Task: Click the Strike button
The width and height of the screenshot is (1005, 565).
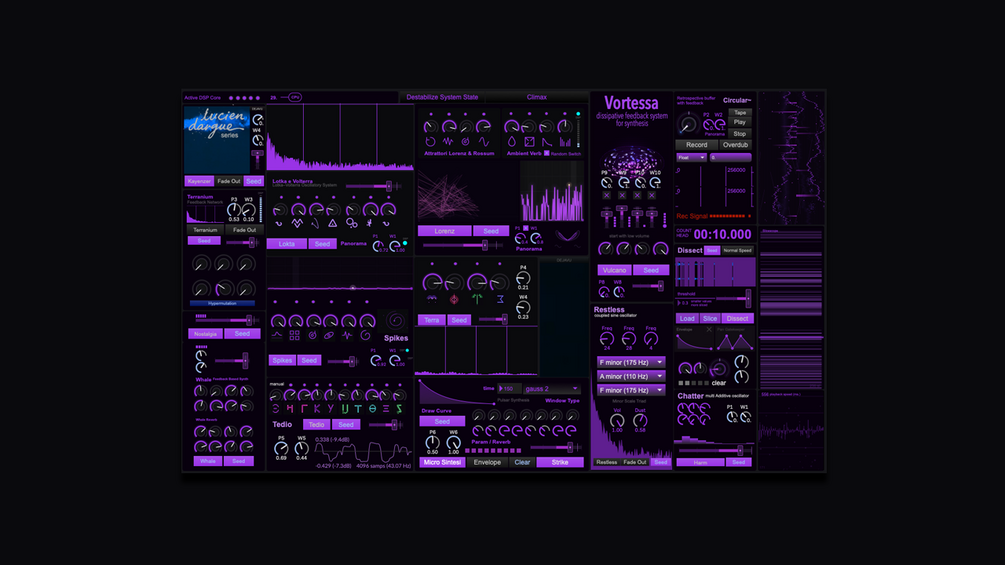Action: tap(560, 463)
